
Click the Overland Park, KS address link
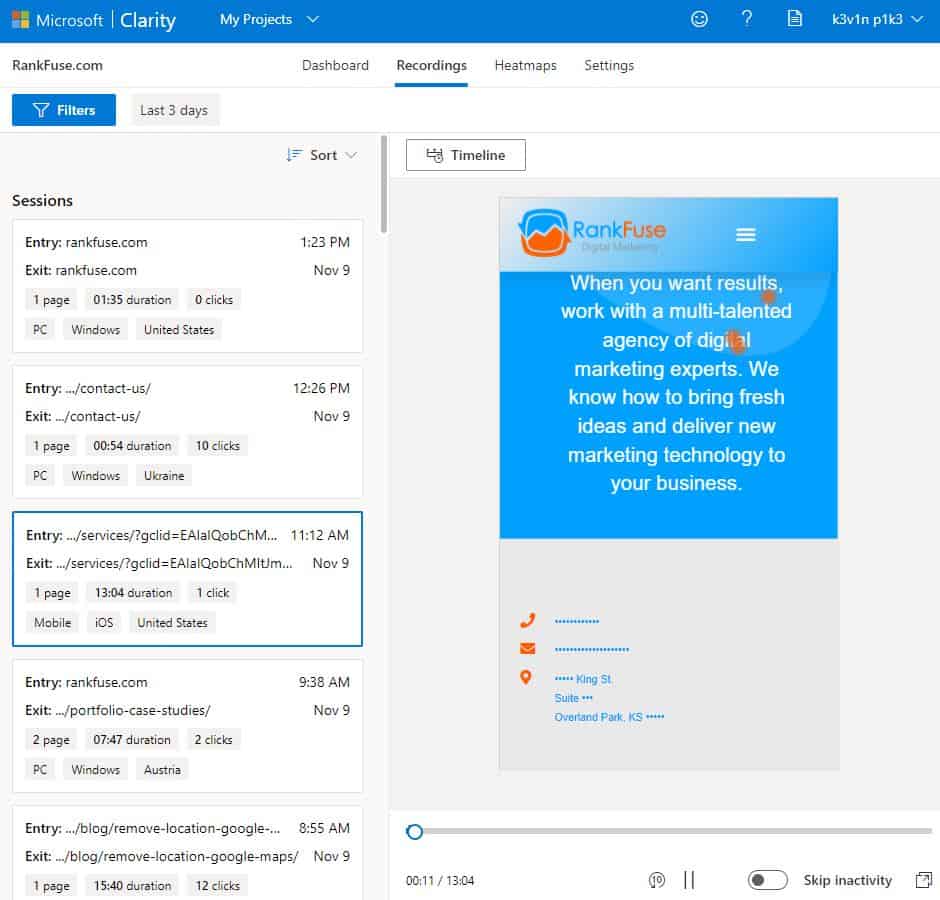click(x=609, y=717)
